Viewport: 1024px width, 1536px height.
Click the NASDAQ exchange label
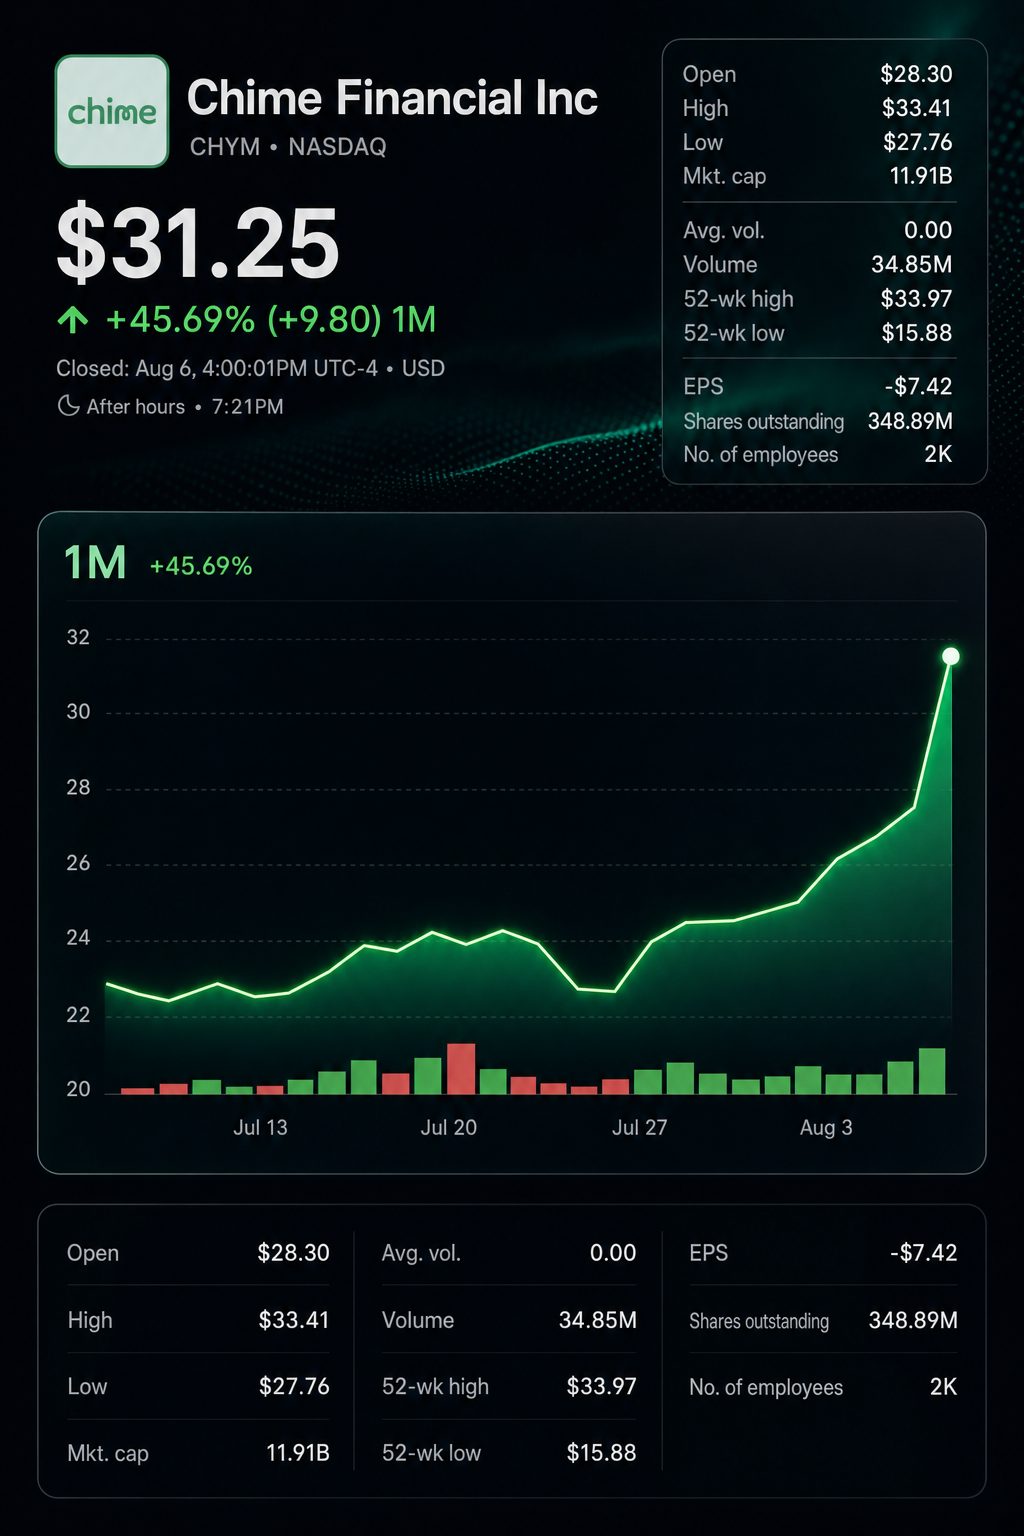tap(337, 147)
